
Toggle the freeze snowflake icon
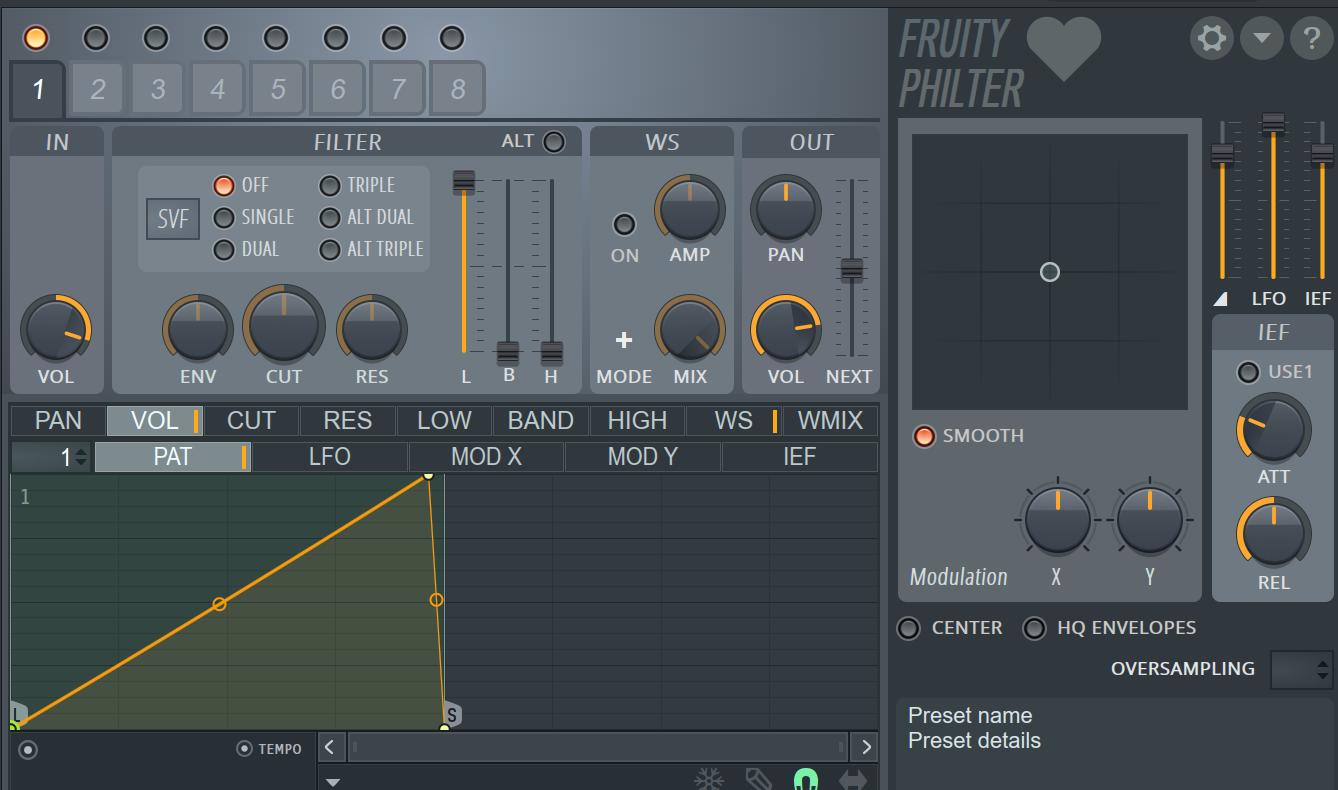pos(709,779)
